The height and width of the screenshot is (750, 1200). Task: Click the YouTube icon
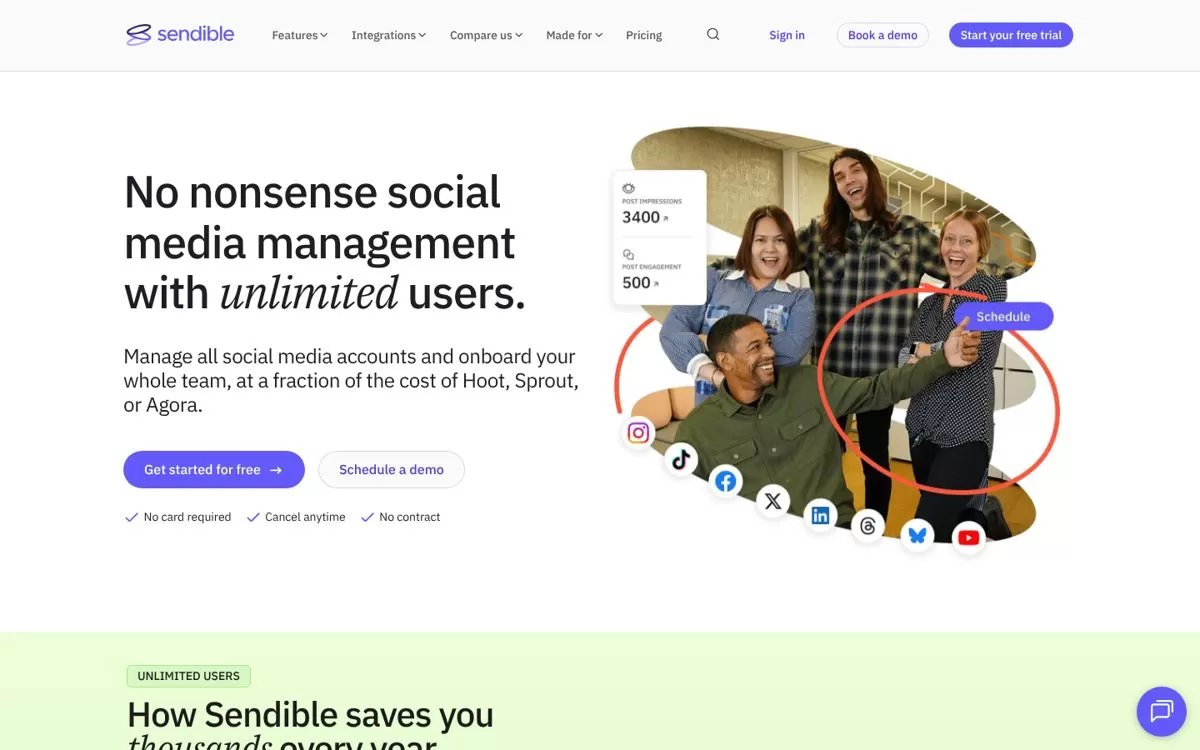[968, 538]
